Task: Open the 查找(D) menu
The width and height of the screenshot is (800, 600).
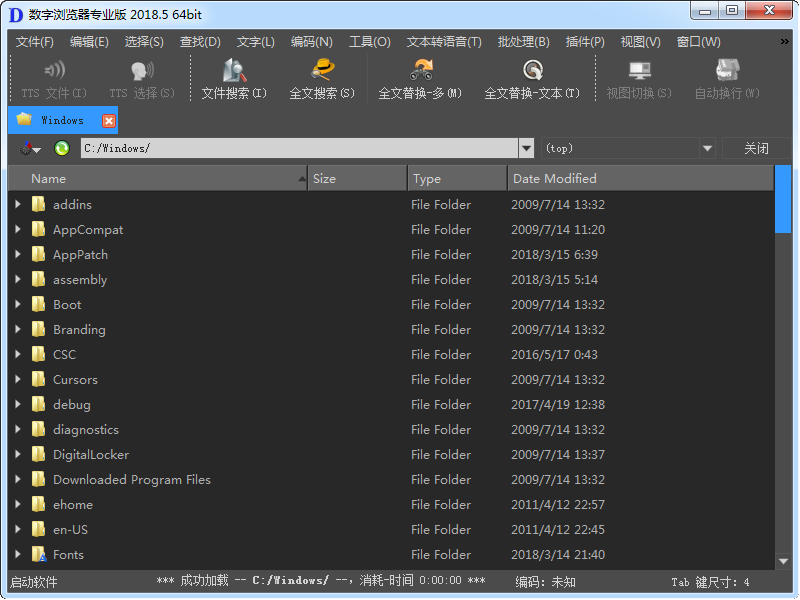Action: tap(200, 42)
